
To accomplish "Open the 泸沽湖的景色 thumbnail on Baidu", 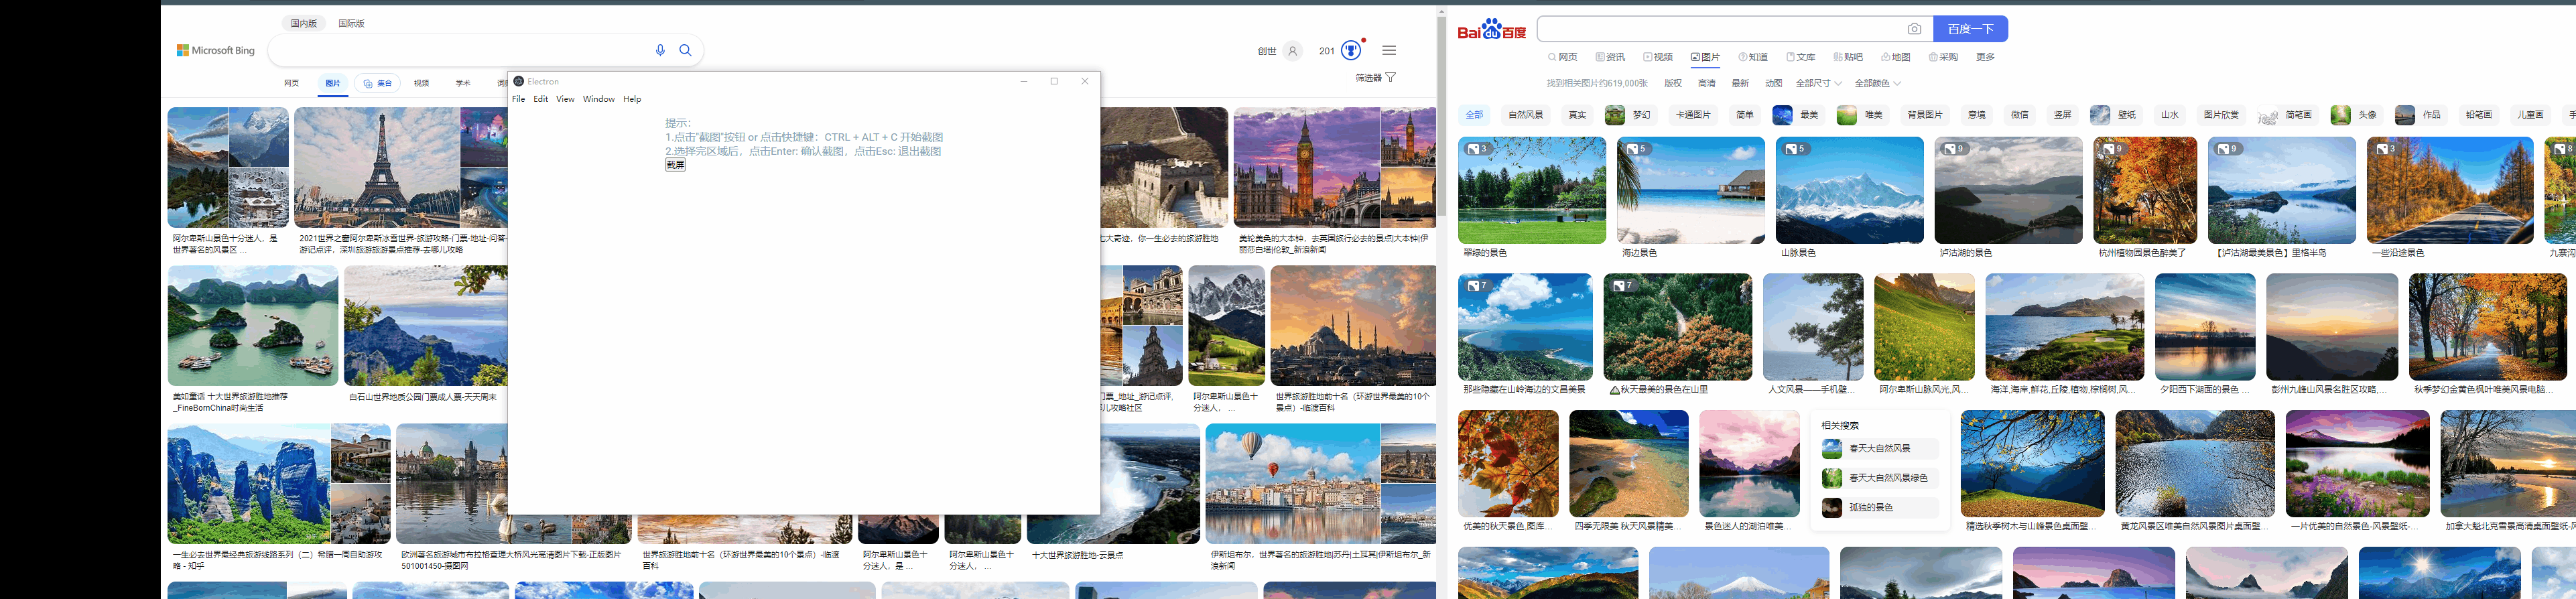I will 2009,190.
